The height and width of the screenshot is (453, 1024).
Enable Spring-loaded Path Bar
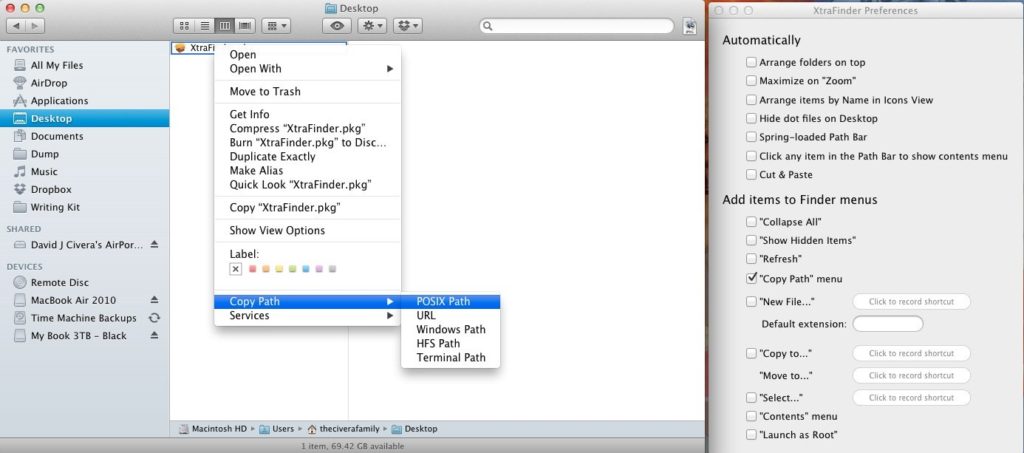click(751, 137)
